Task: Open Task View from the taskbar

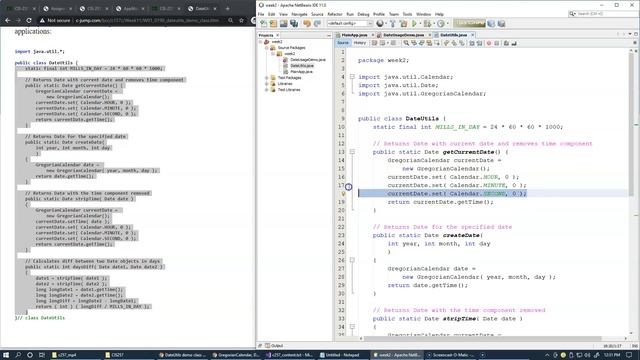Action: pos(42,355)
